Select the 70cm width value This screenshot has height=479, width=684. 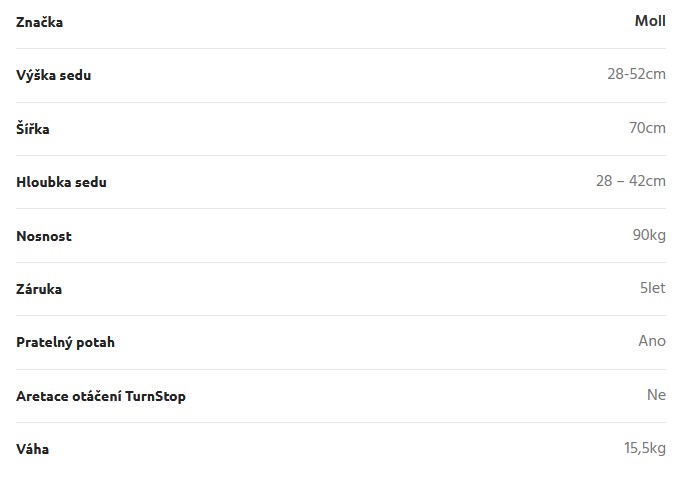pos(647,128)
